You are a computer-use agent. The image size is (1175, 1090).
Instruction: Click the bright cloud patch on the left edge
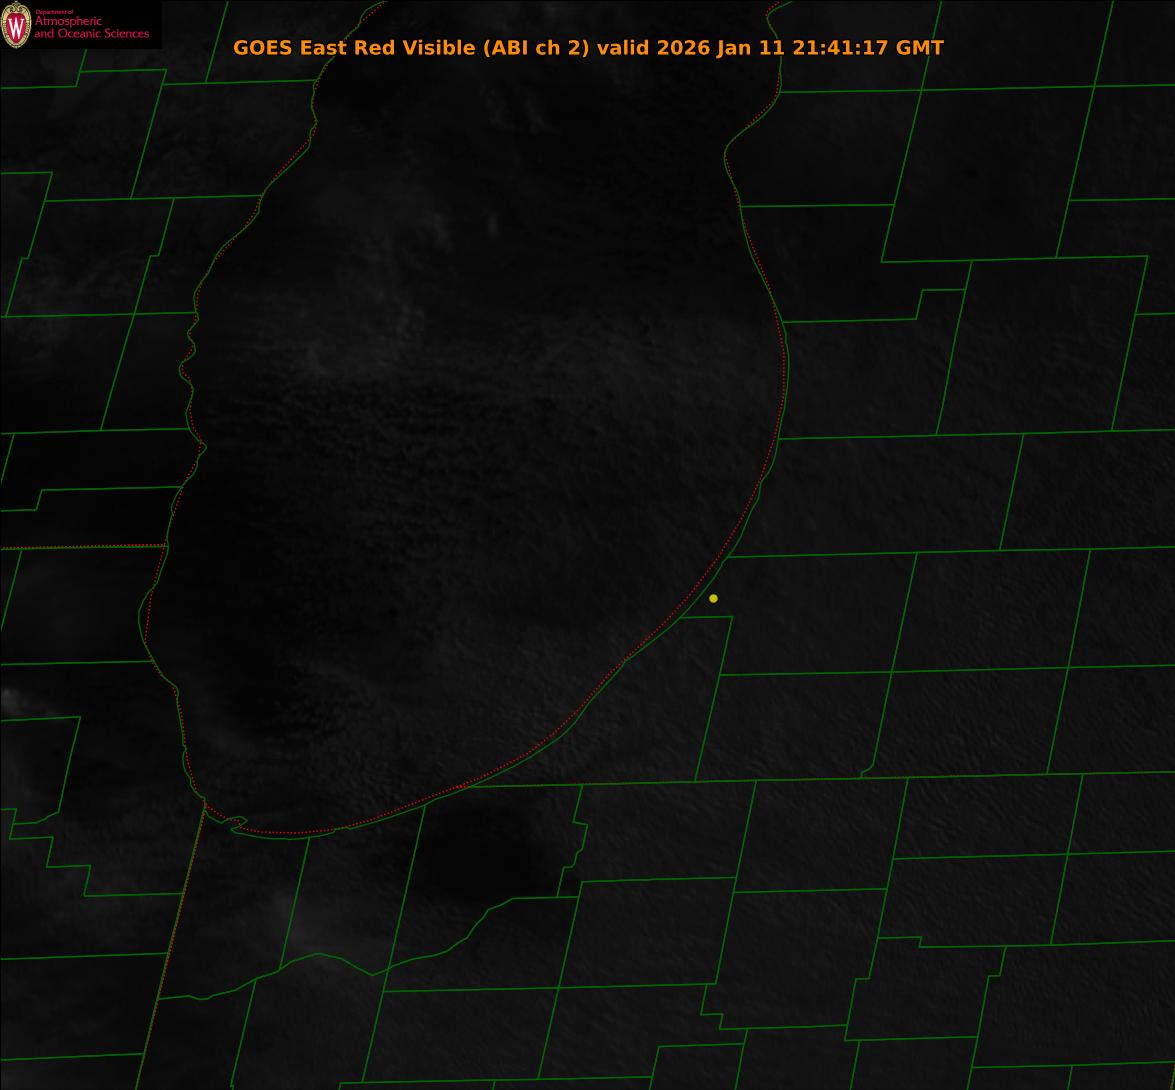12,702
